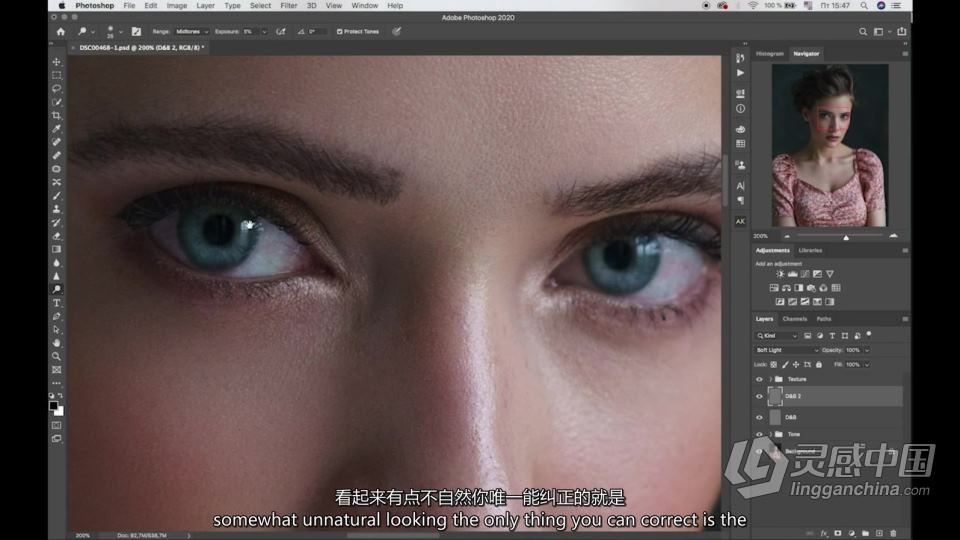Click the Home icon in options bar

[x=61, y=32]
